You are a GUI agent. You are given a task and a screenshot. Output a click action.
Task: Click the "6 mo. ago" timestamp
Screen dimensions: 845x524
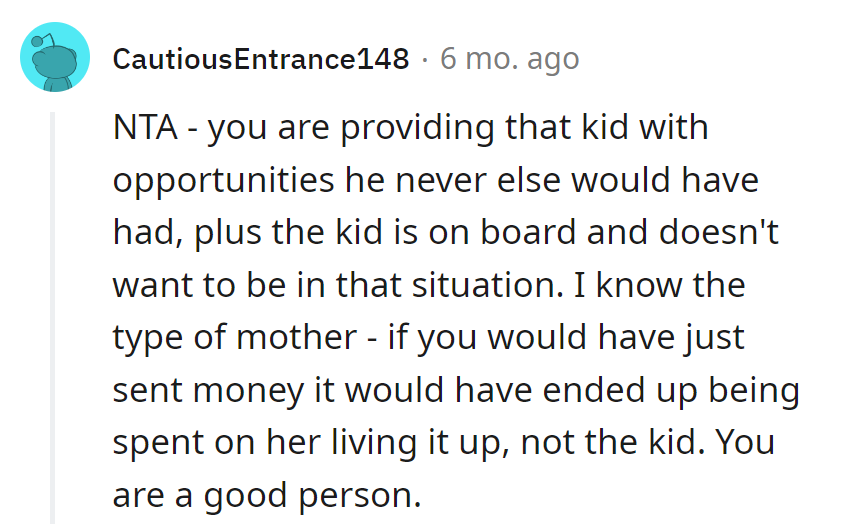tap(509, 59)
